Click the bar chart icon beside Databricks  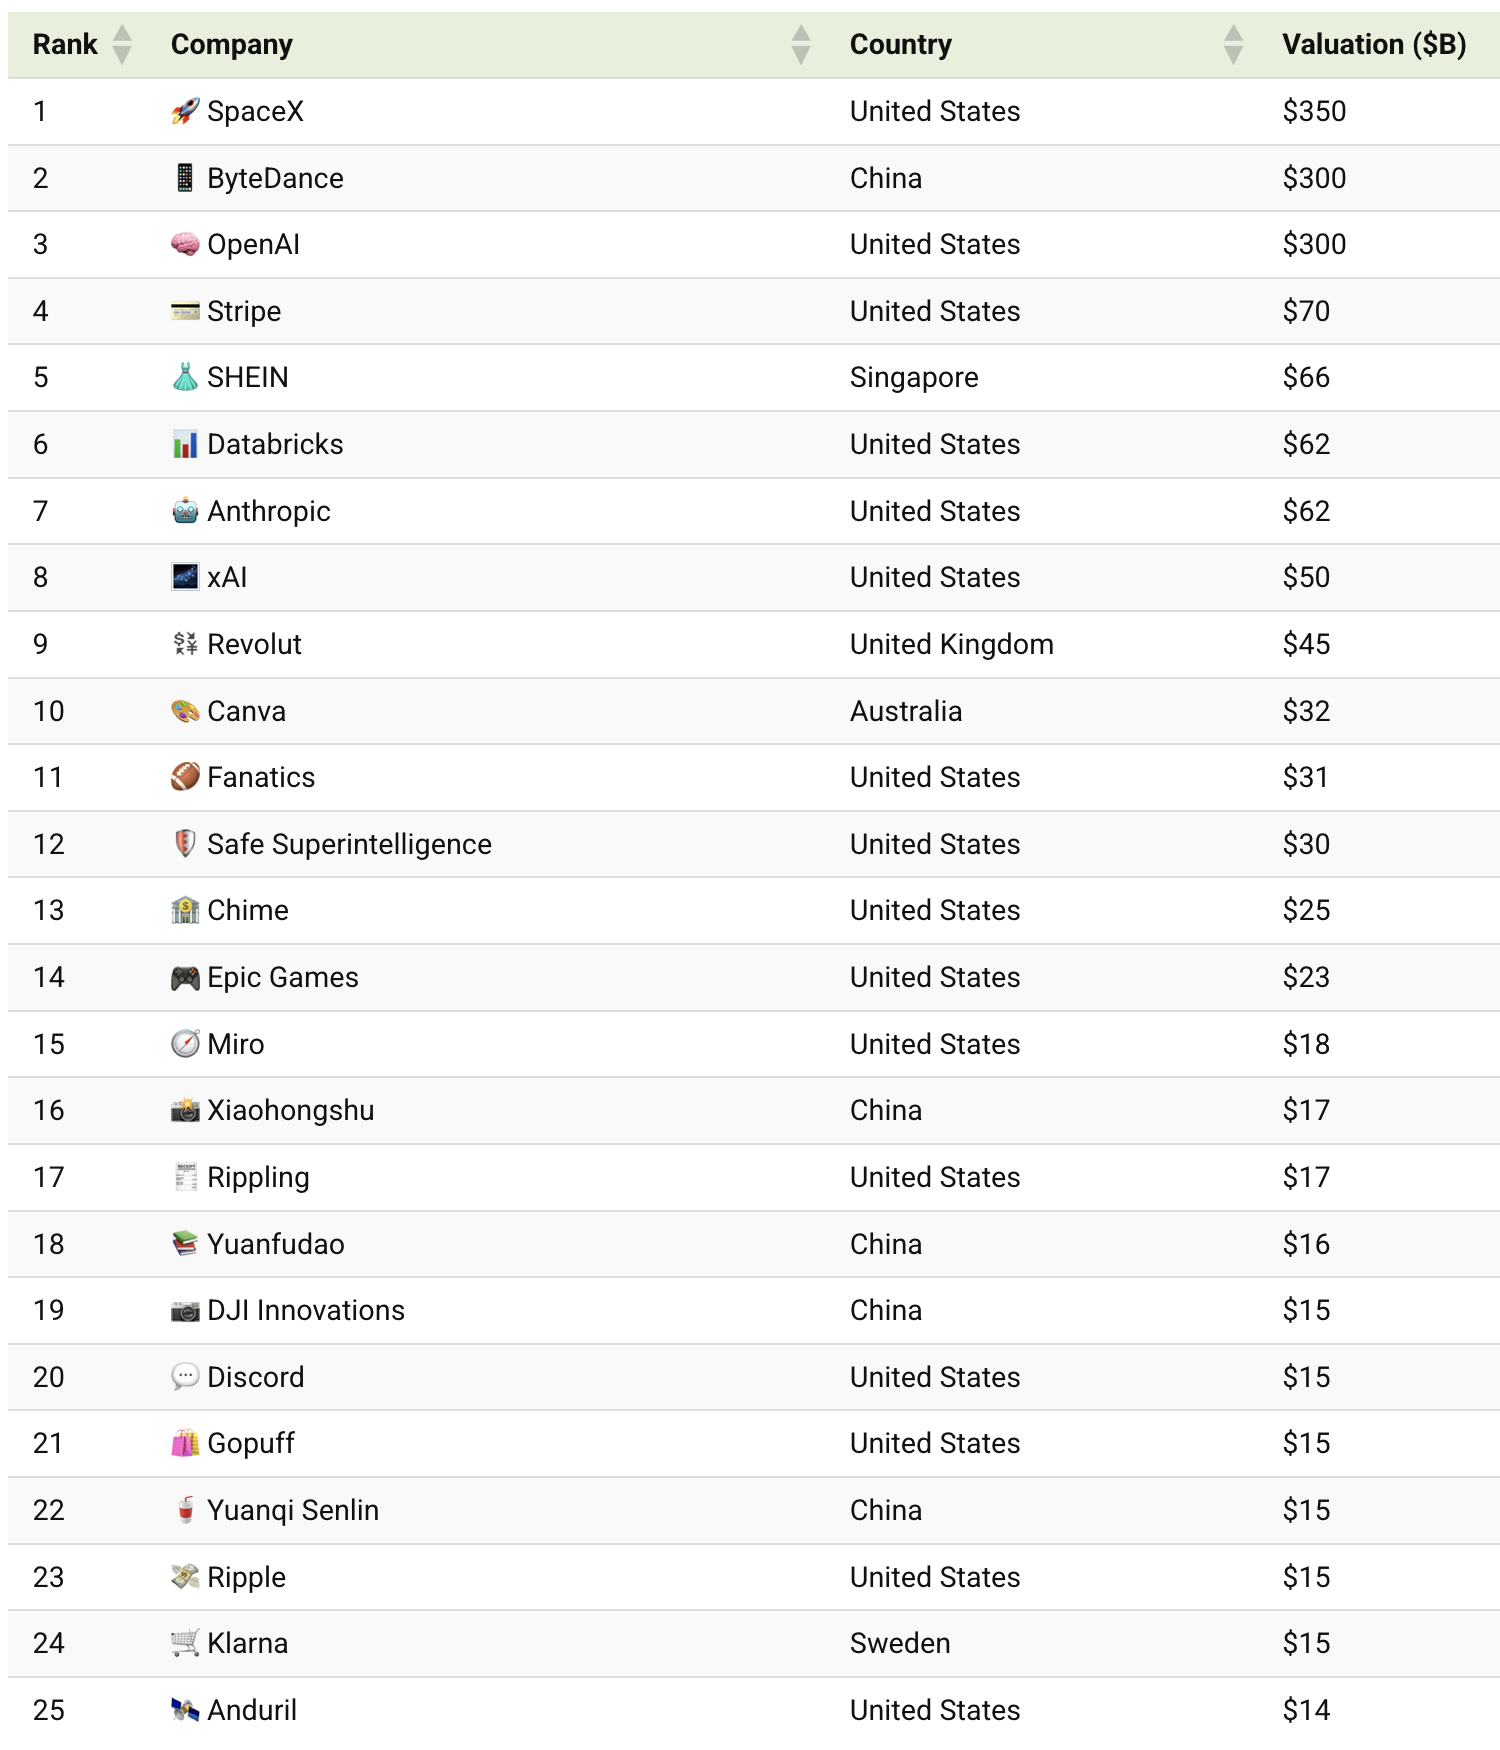pyautogui.click(x=185, y=444)
